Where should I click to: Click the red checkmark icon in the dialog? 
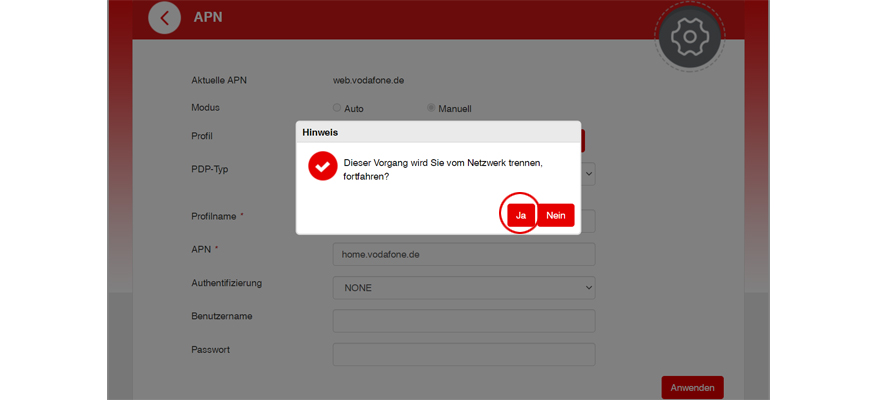pos(322,166)
